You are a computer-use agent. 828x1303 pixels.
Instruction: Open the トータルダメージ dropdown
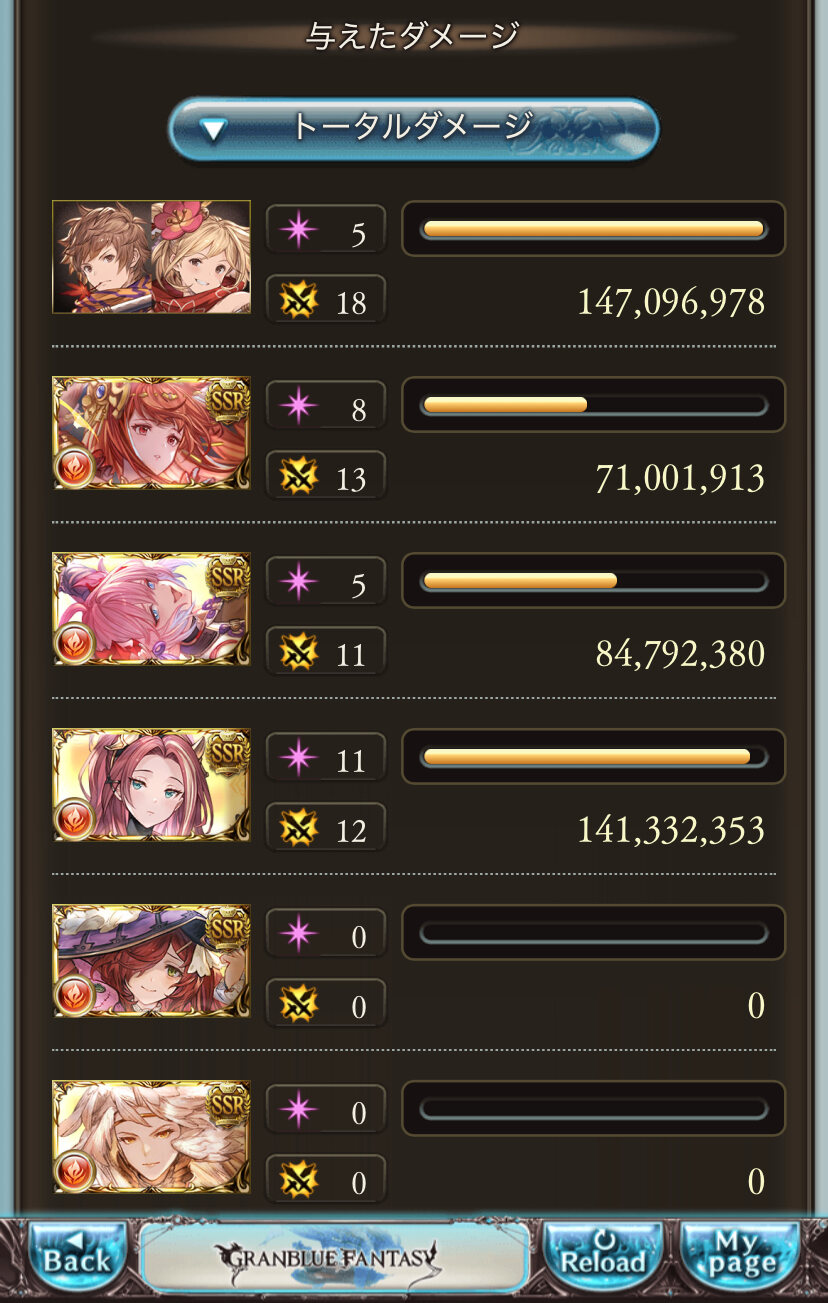(x=413, y=128)
